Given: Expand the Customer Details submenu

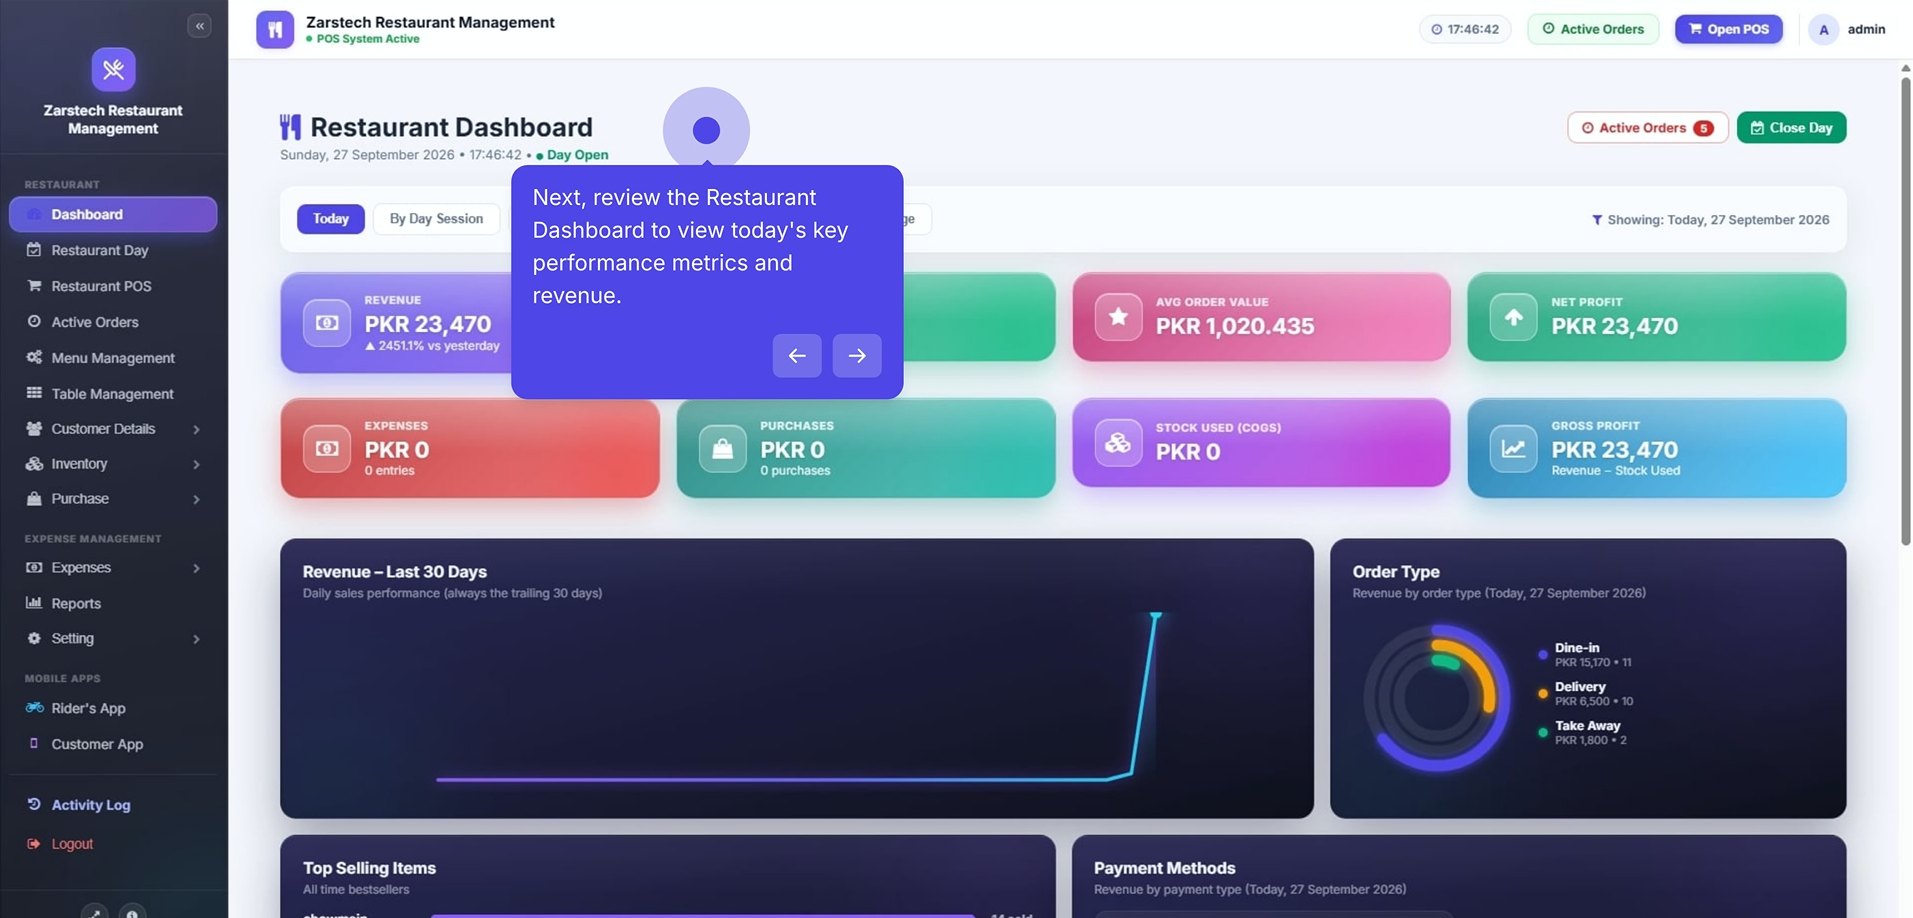Looking at the screenshot, I should [113, 429].
